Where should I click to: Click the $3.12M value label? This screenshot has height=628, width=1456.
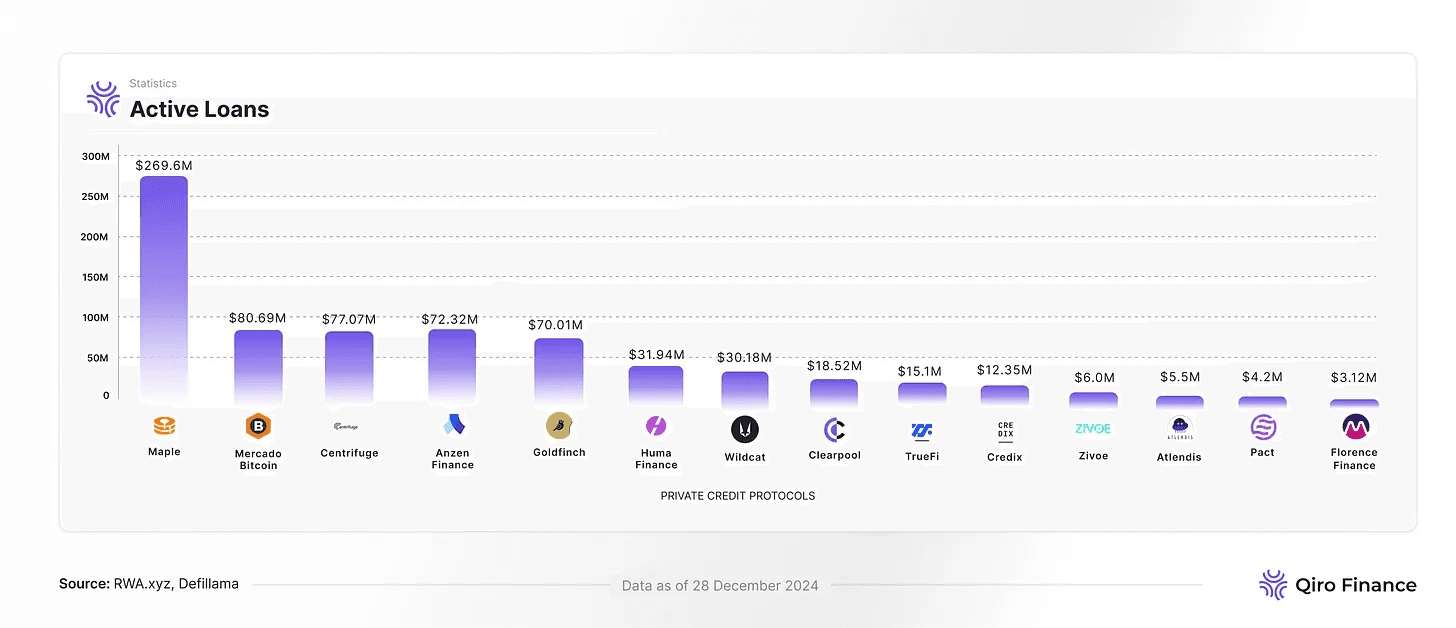pos(1354,378)
